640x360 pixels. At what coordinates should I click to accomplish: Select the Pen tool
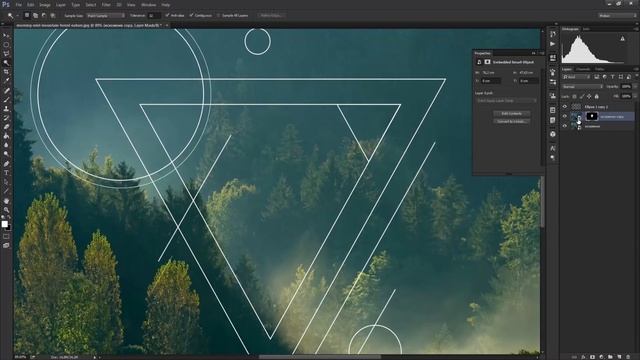pos(6,164)
